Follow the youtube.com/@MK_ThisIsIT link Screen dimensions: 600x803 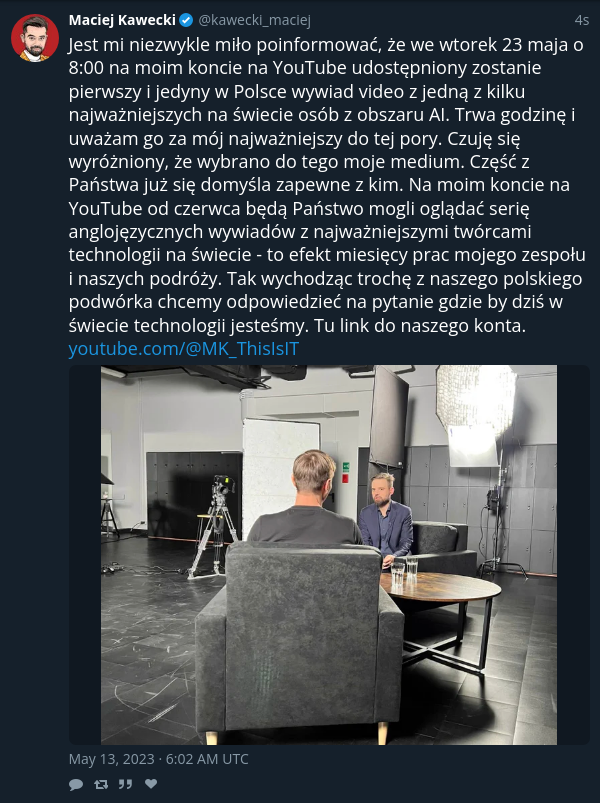pyautogui.click(x=184, y=349)
